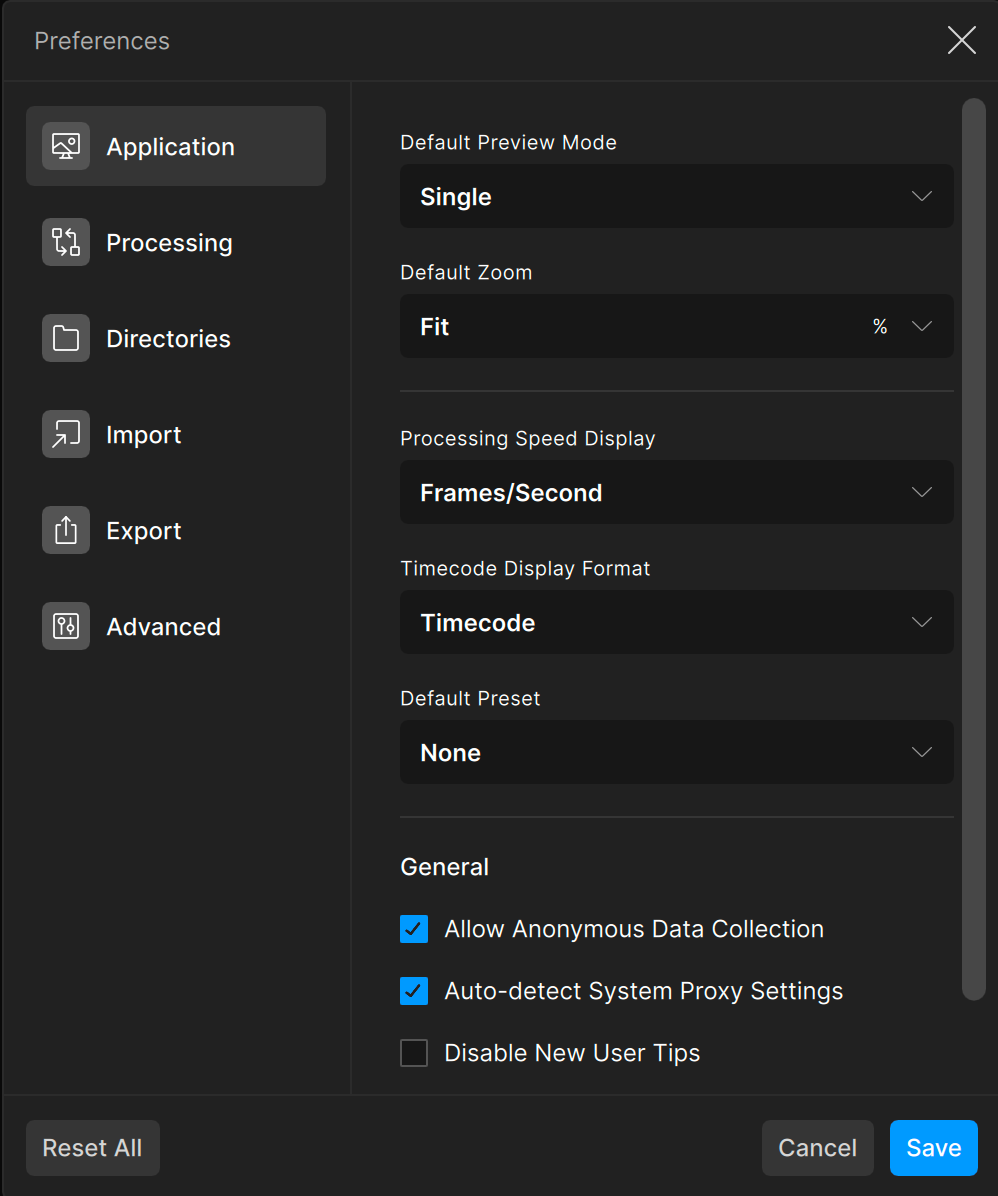
Task: Click the vertical scrollbar in settings pane
Action: pyautogui.click(x=973, y=548)
